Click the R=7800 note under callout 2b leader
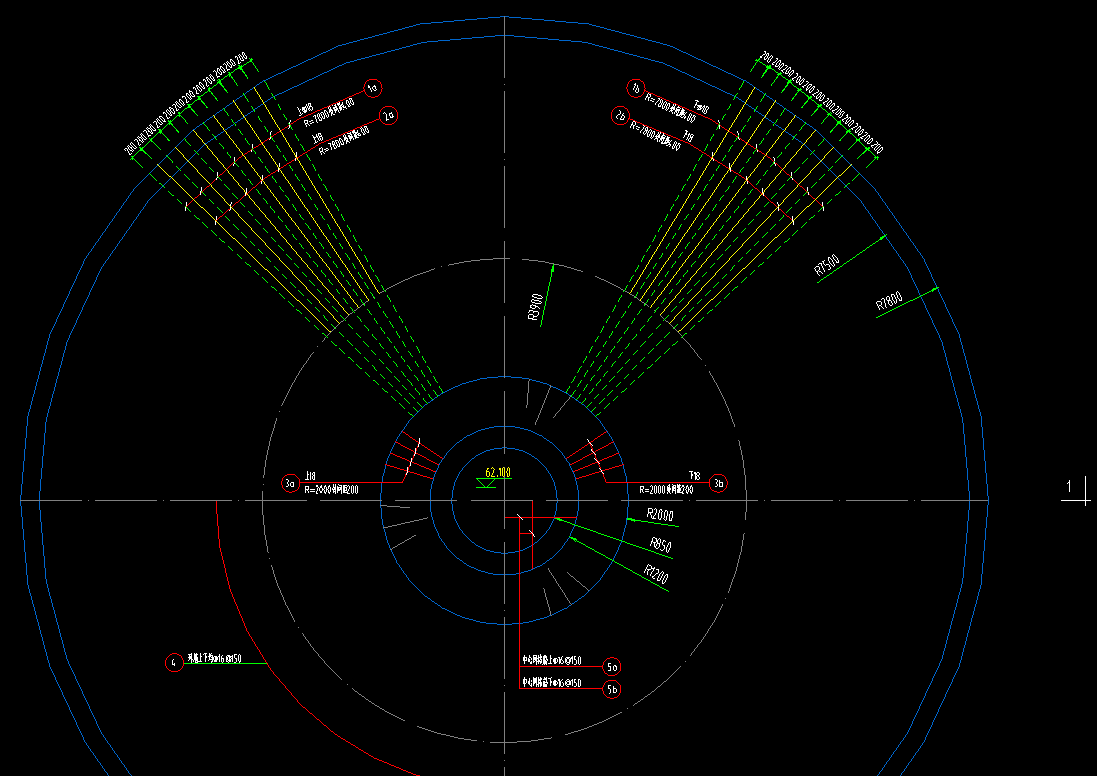The width and height of the screenshot is (1097, 776). click(x=656, y=136)
